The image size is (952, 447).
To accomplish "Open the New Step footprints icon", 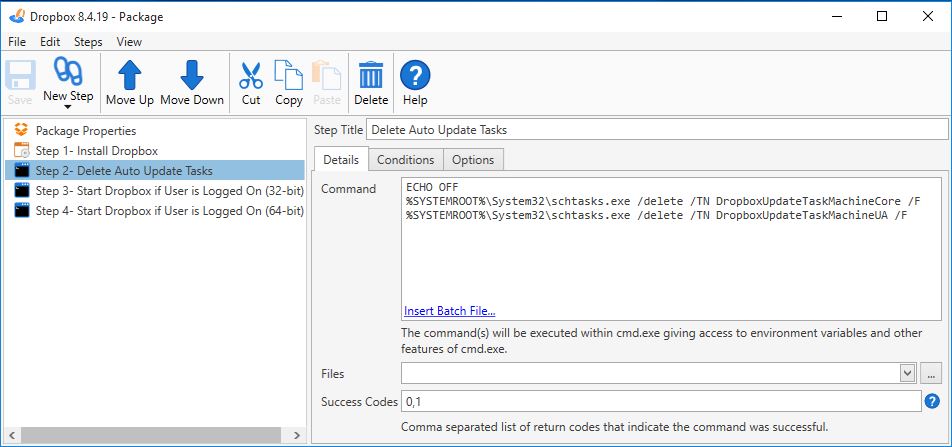I will 68,72.
